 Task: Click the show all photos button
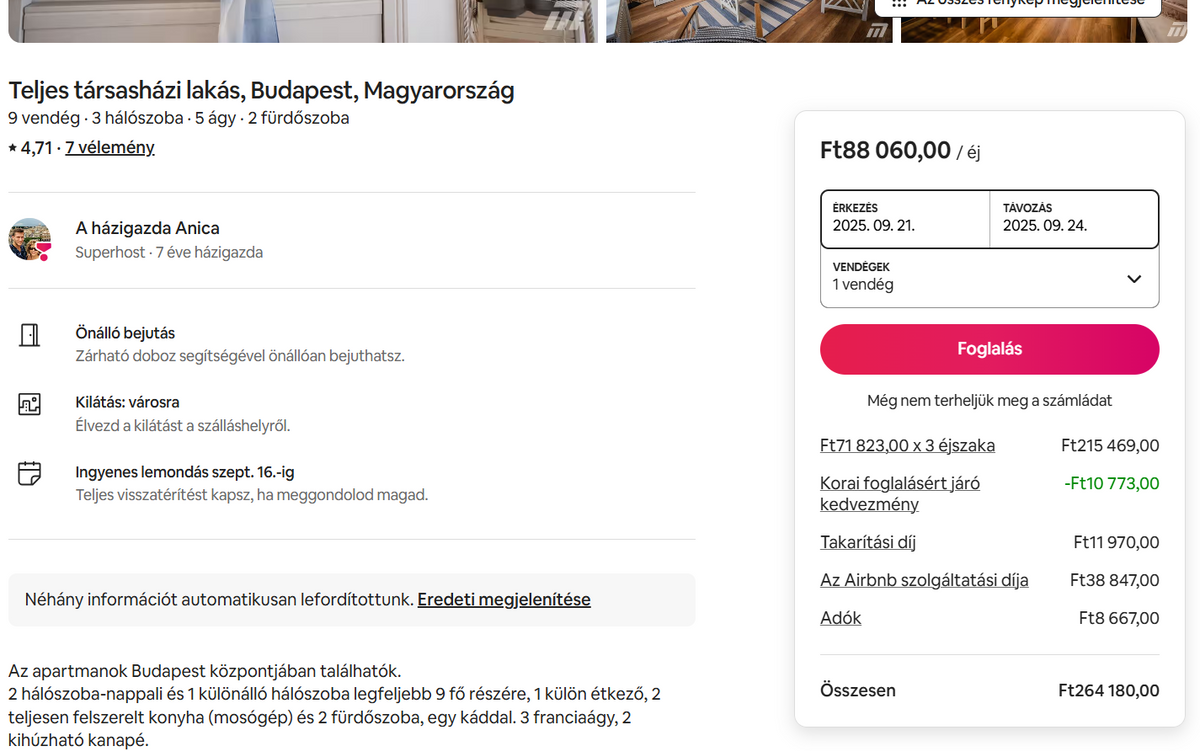tap(1018, 6)
